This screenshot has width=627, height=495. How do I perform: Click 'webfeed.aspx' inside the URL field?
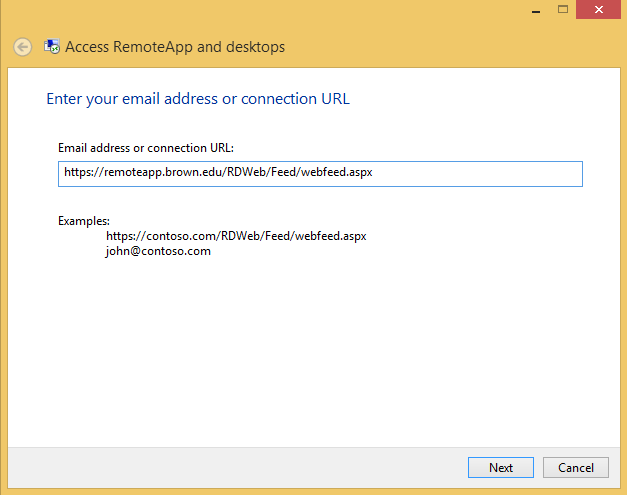[x=337, y=172]
